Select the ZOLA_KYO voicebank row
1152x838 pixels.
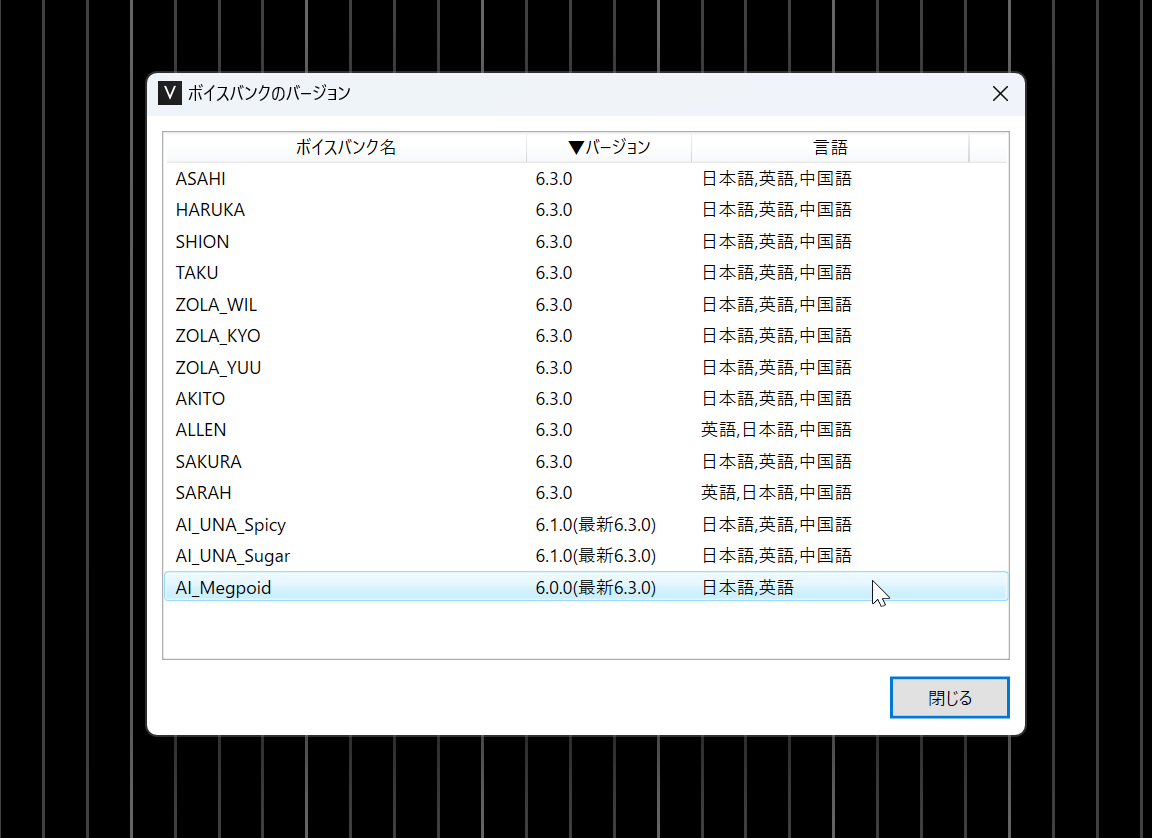coord(586,336)
